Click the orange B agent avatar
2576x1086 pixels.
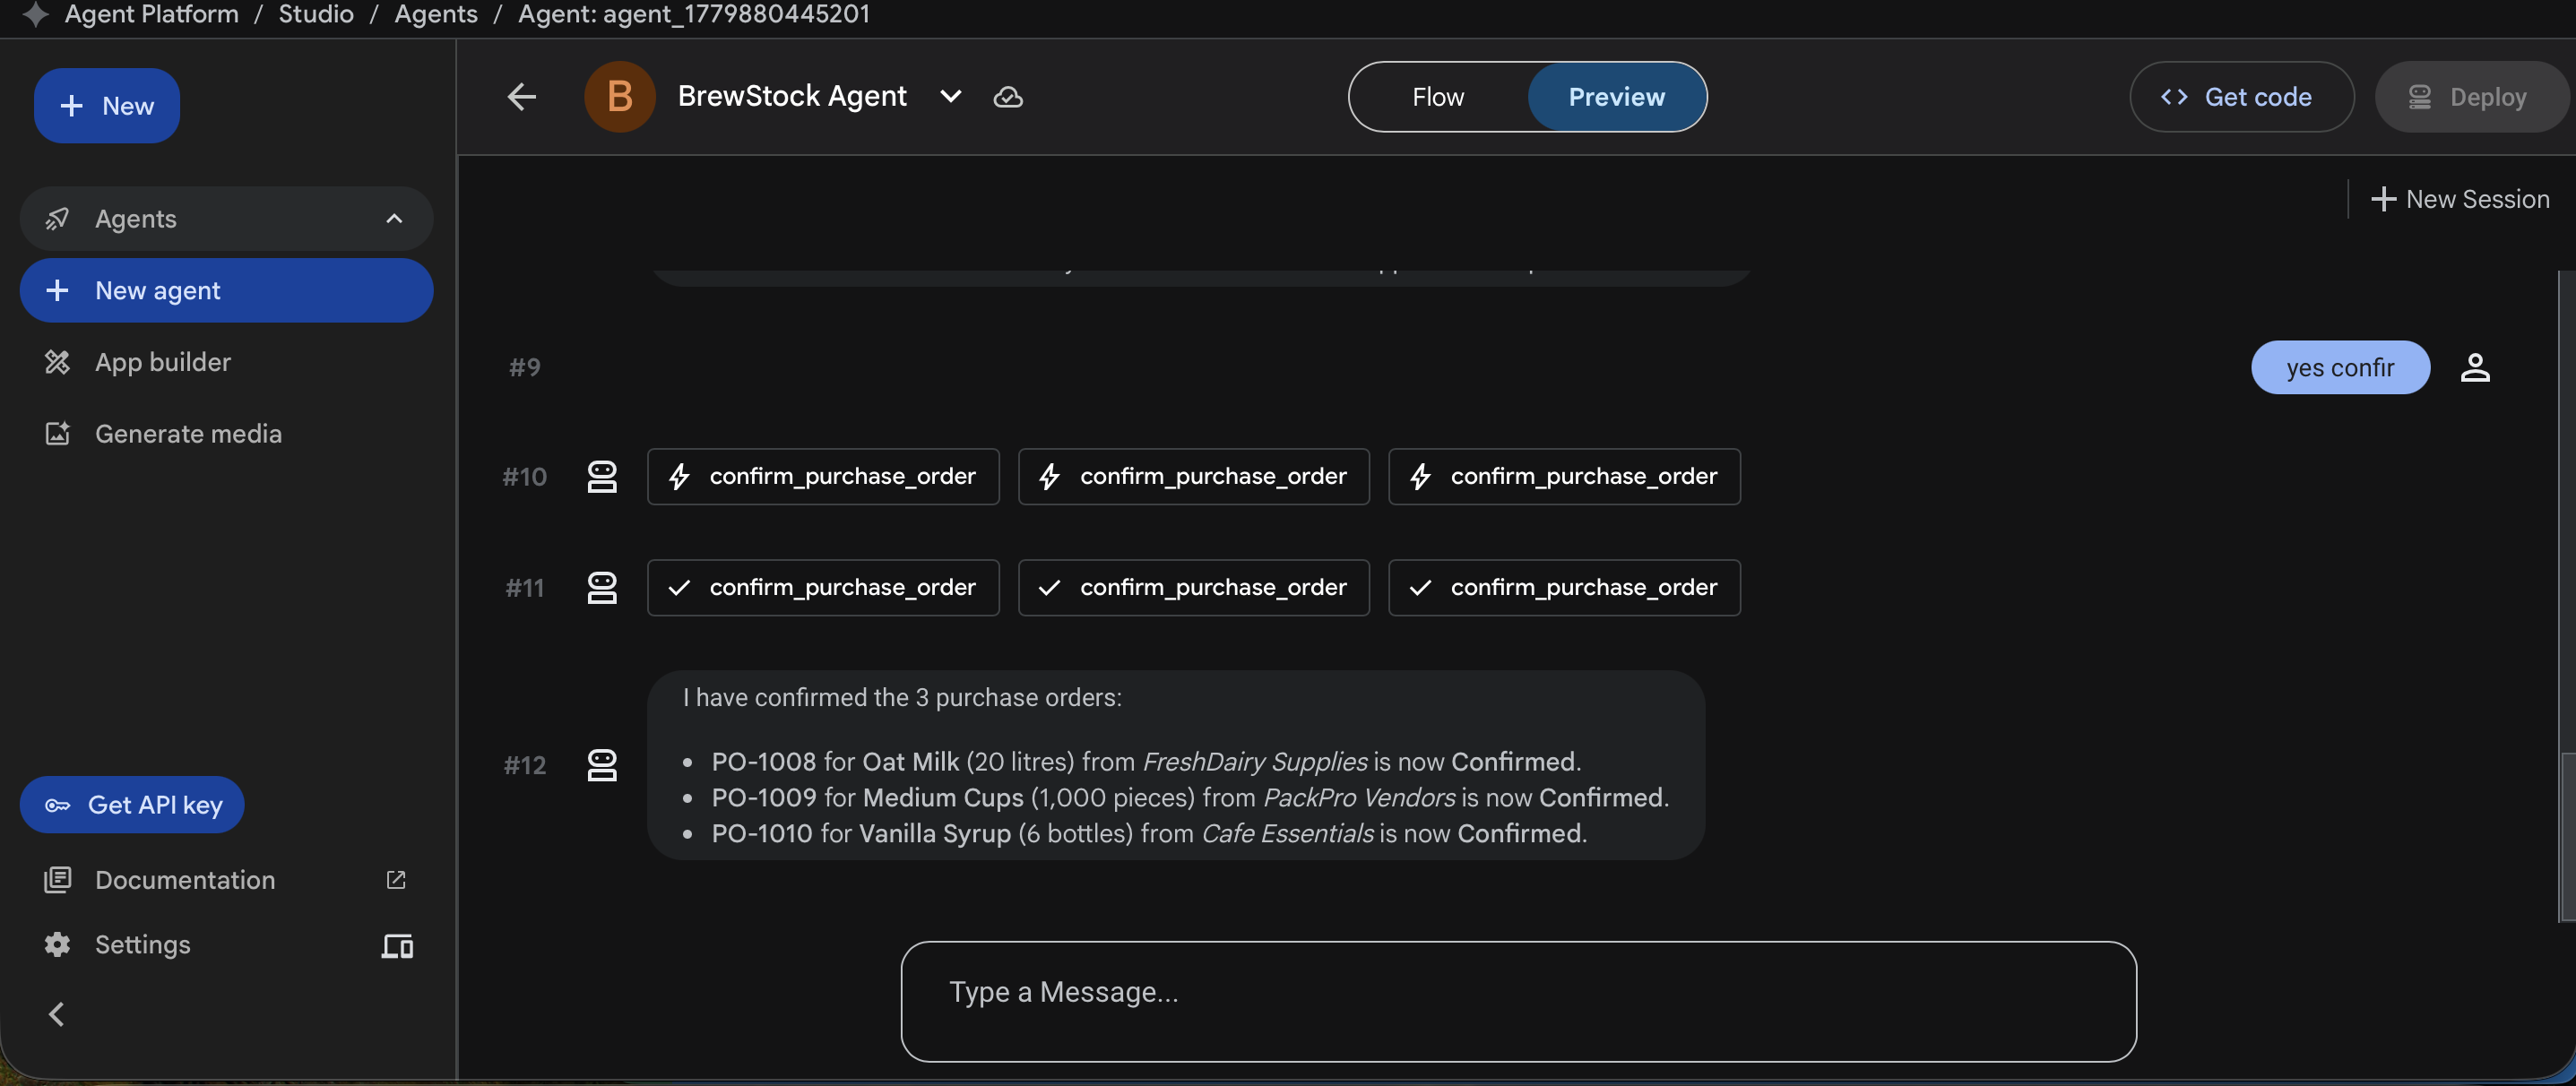point(620,97)
